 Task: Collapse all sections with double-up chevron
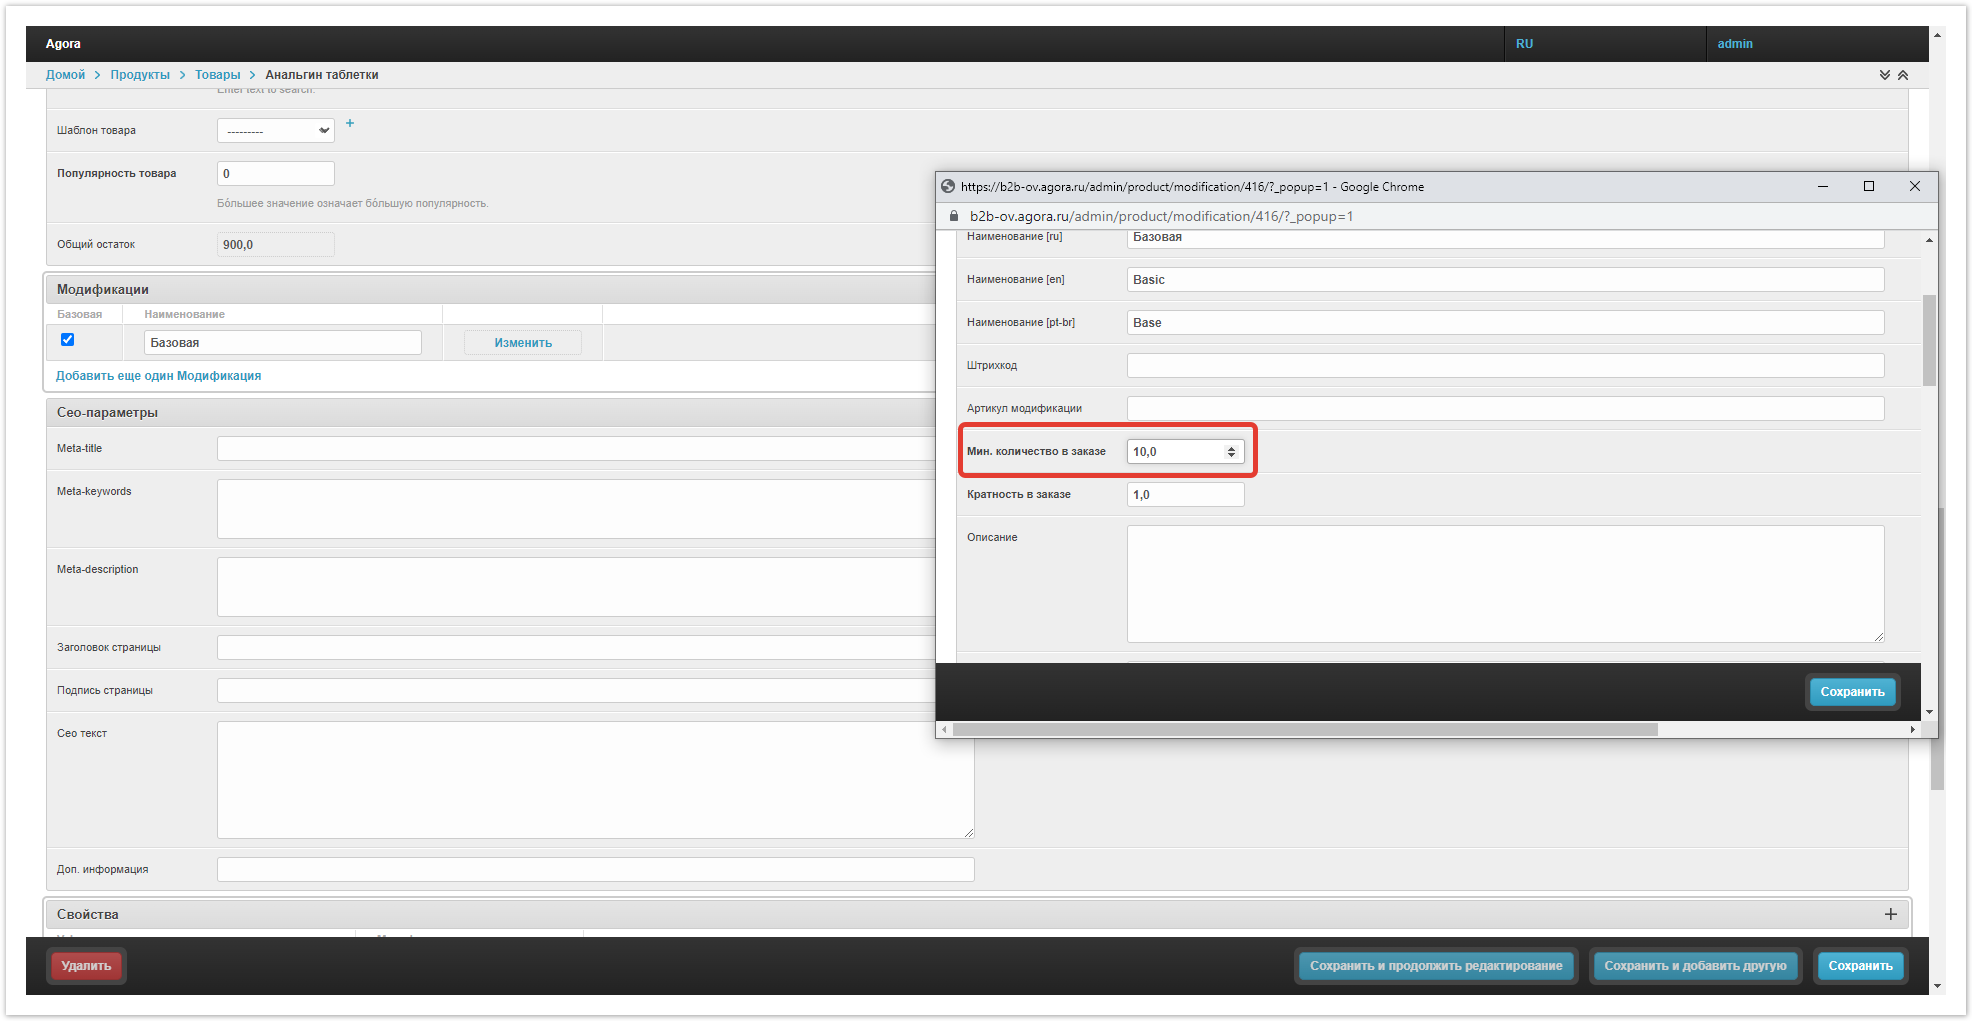(1903, 75)
